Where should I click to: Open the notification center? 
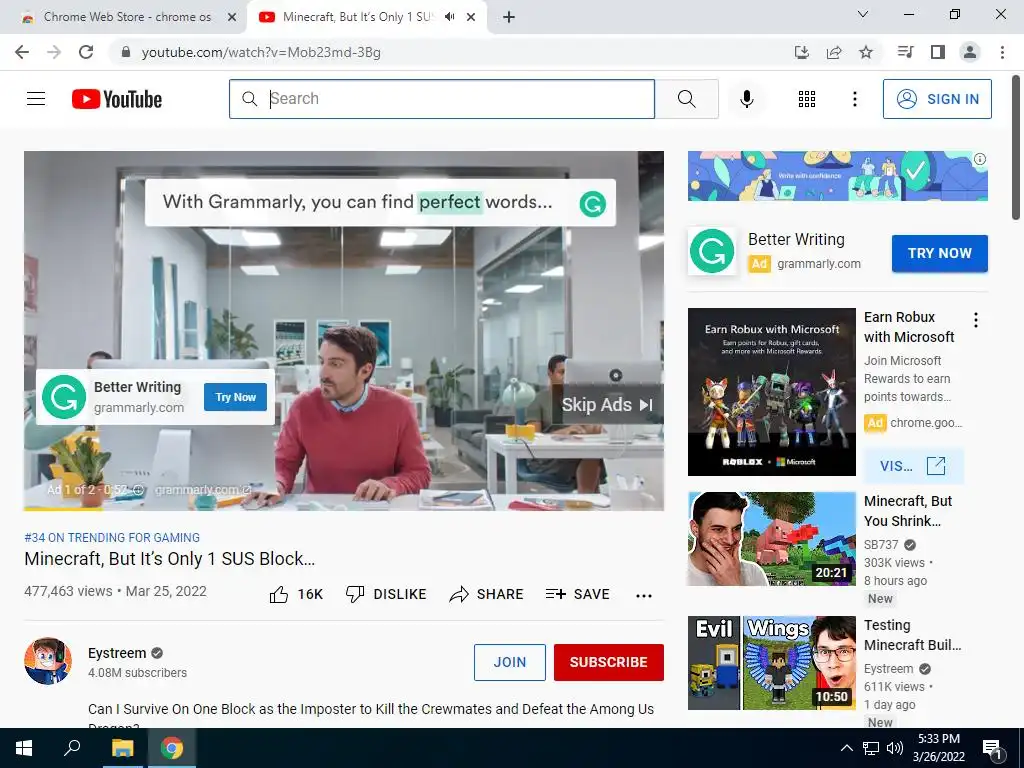click(992, 749)
